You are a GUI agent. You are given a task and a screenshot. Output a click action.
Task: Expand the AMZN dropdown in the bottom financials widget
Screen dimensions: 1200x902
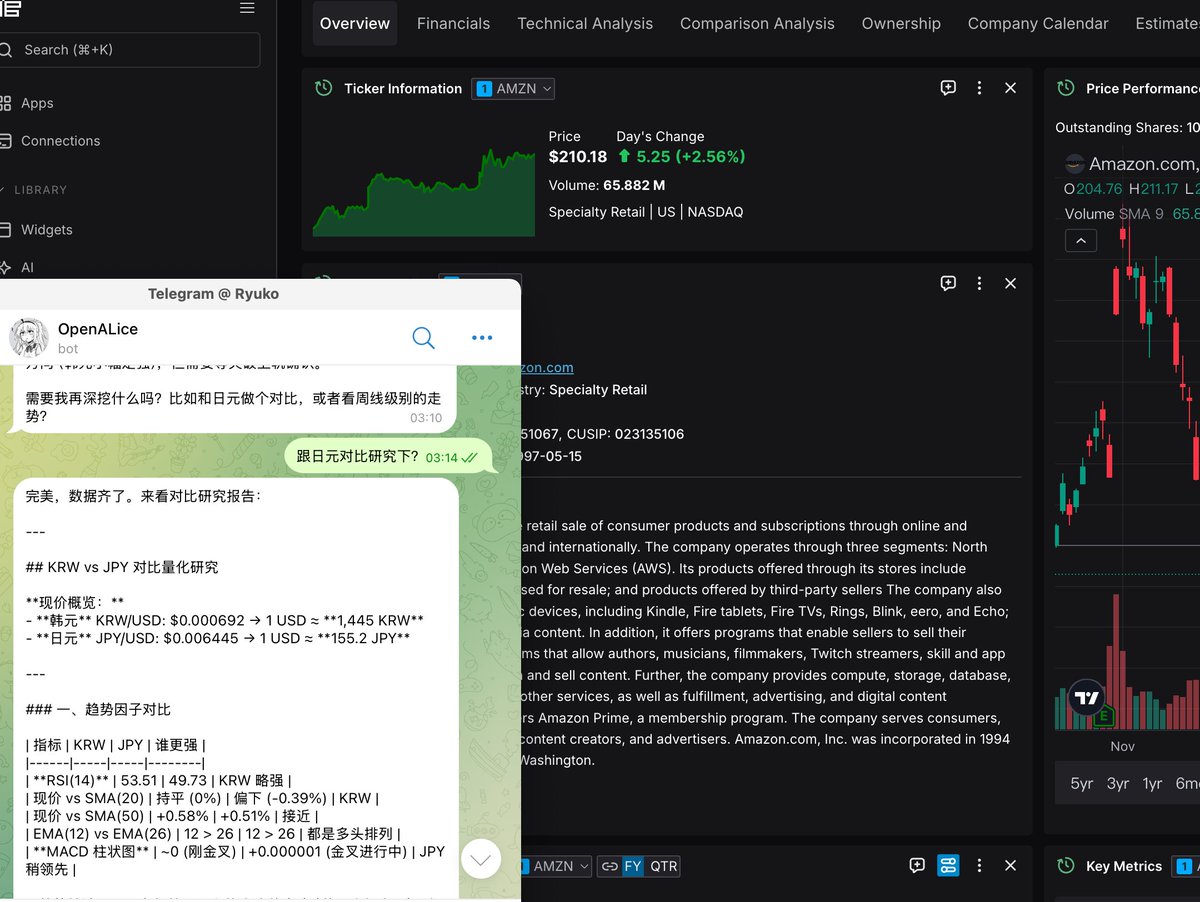pos(556,866)
